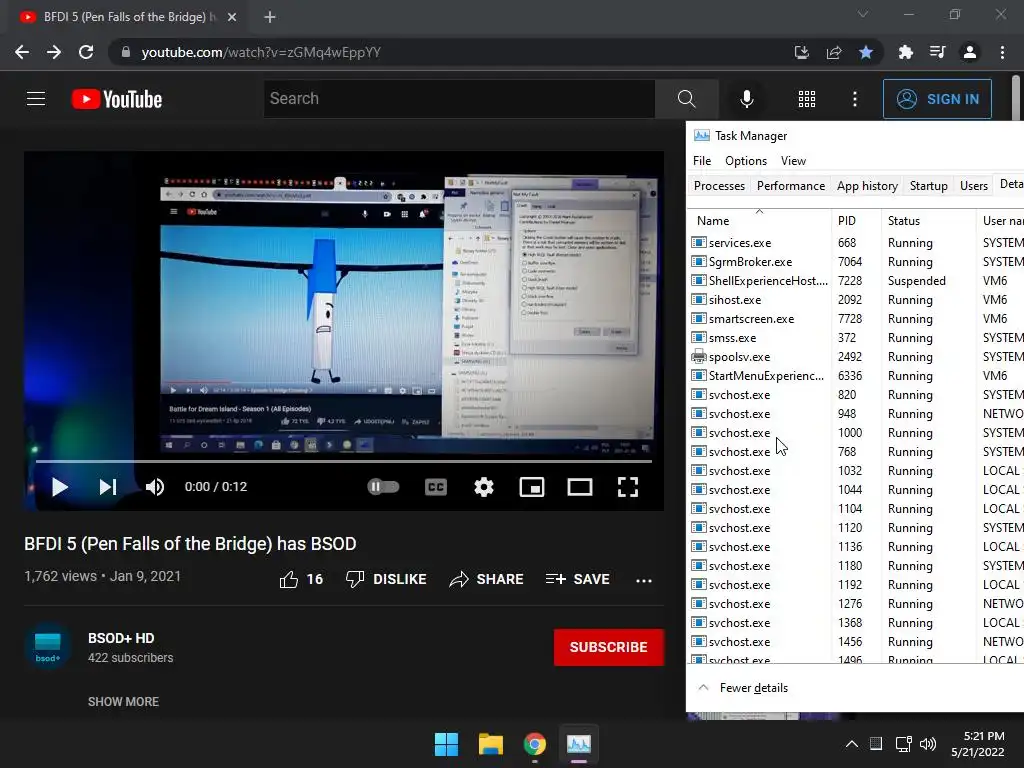Sort processes by Status column
The image size is (1024, 768).
[928, 221]
